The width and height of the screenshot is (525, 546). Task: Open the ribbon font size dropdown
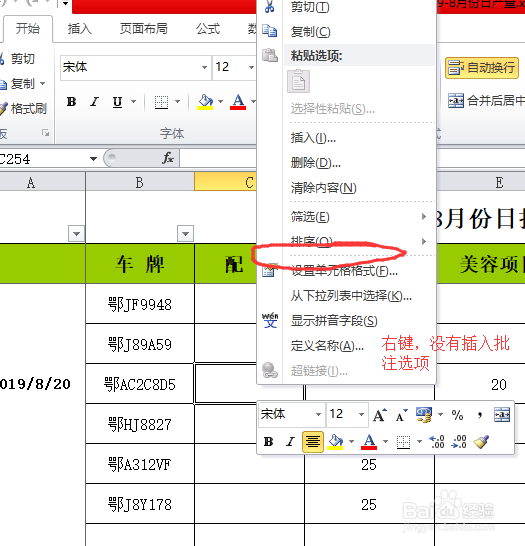click(251, 67)
